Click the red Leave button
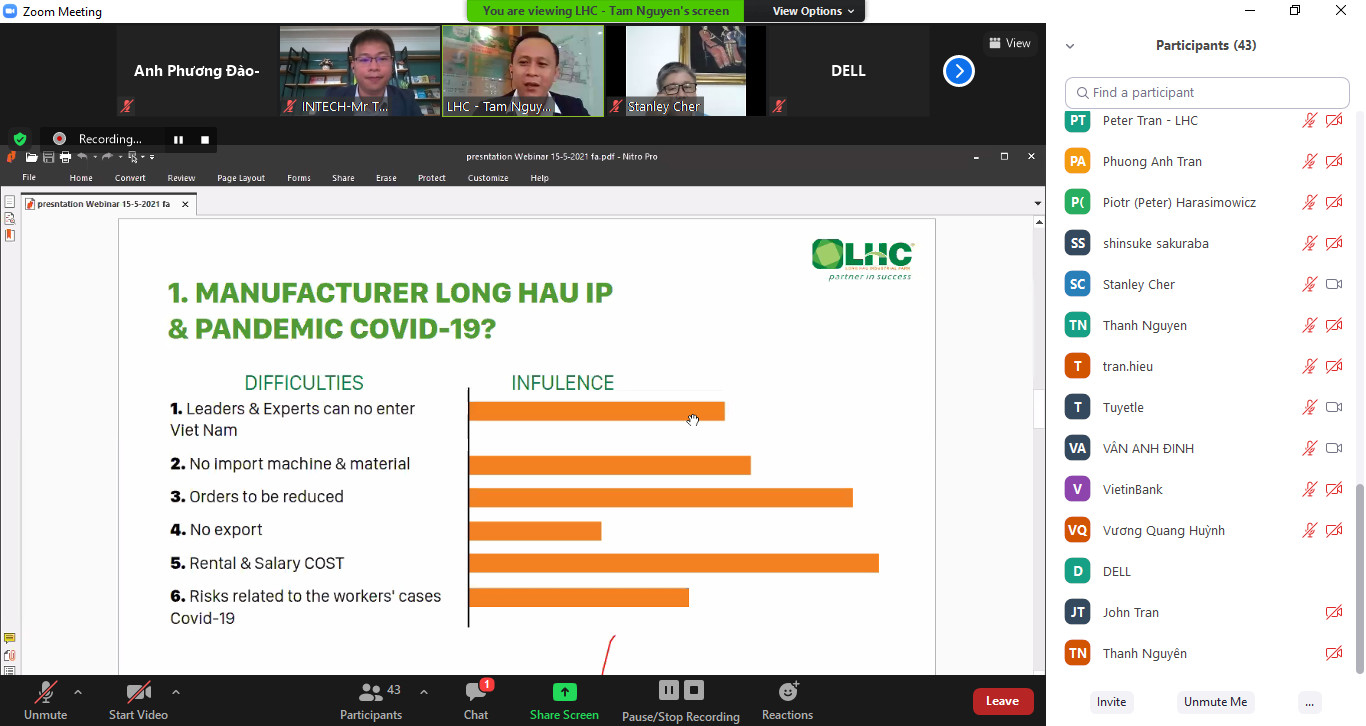This screenshot has height=726, width=1366. [1003, 701]
